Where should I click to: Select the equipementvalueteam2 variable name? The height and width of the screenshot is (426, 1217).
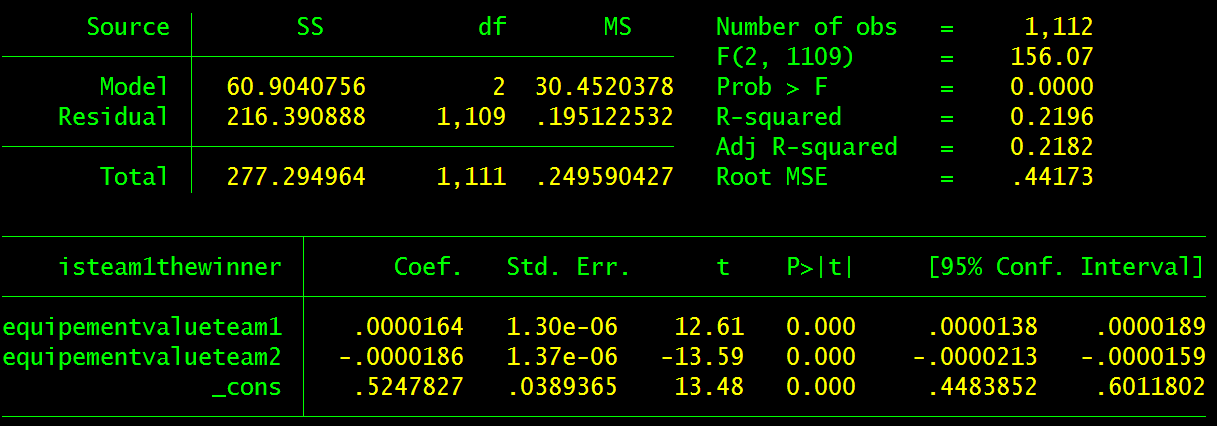pos(142,356)
